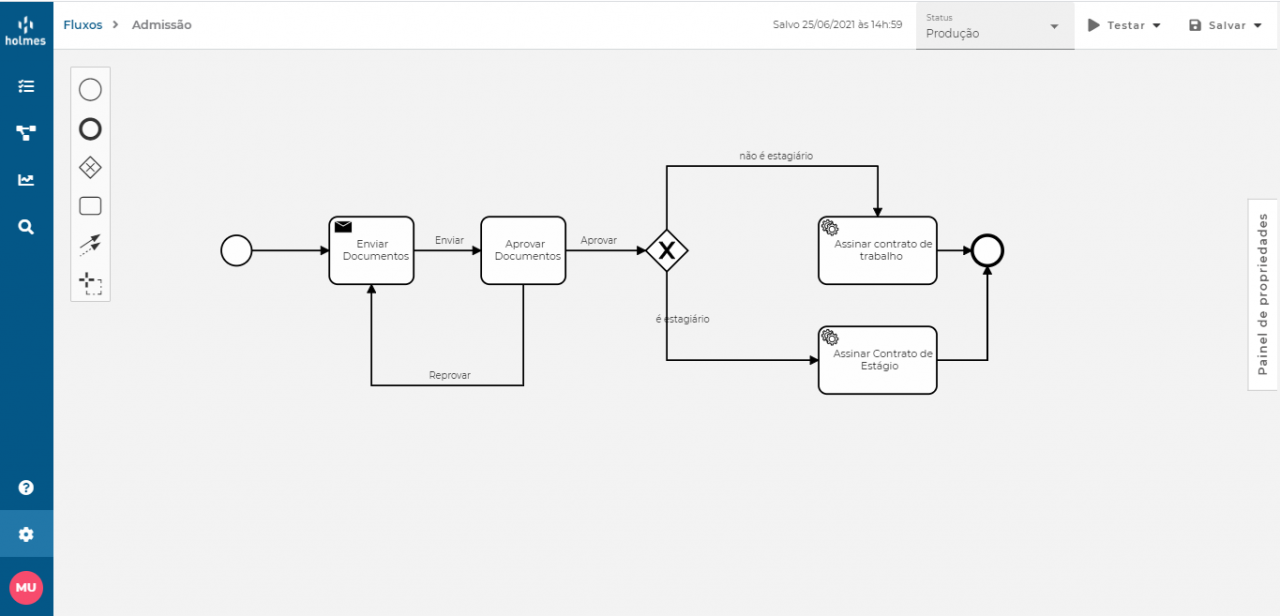Open the help question mark icon
This screenshot has width=1280, height=616.
[26, 487]
